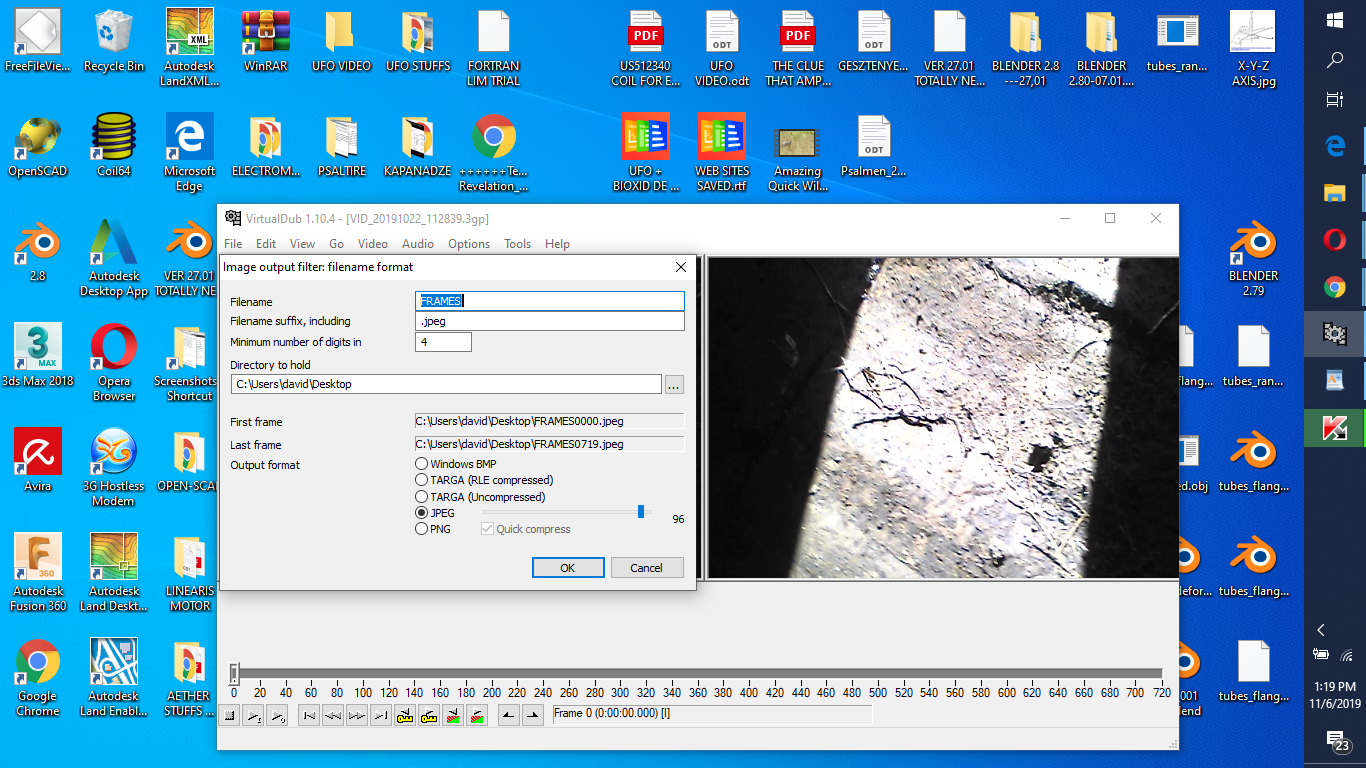This screenshot has height=768, width=1366.
Task: Click the frame position slider thumb
Action: (234, 673)
